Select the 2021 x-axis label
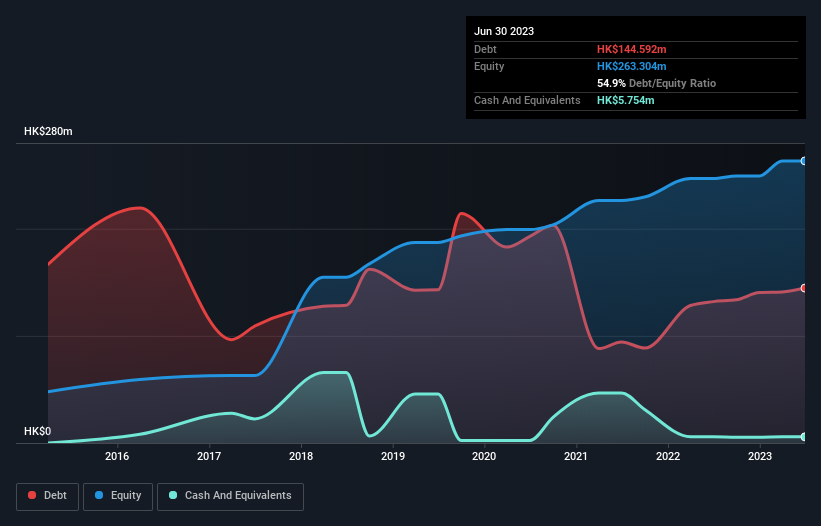The image size is (821, 526). (x=576, y=456)
